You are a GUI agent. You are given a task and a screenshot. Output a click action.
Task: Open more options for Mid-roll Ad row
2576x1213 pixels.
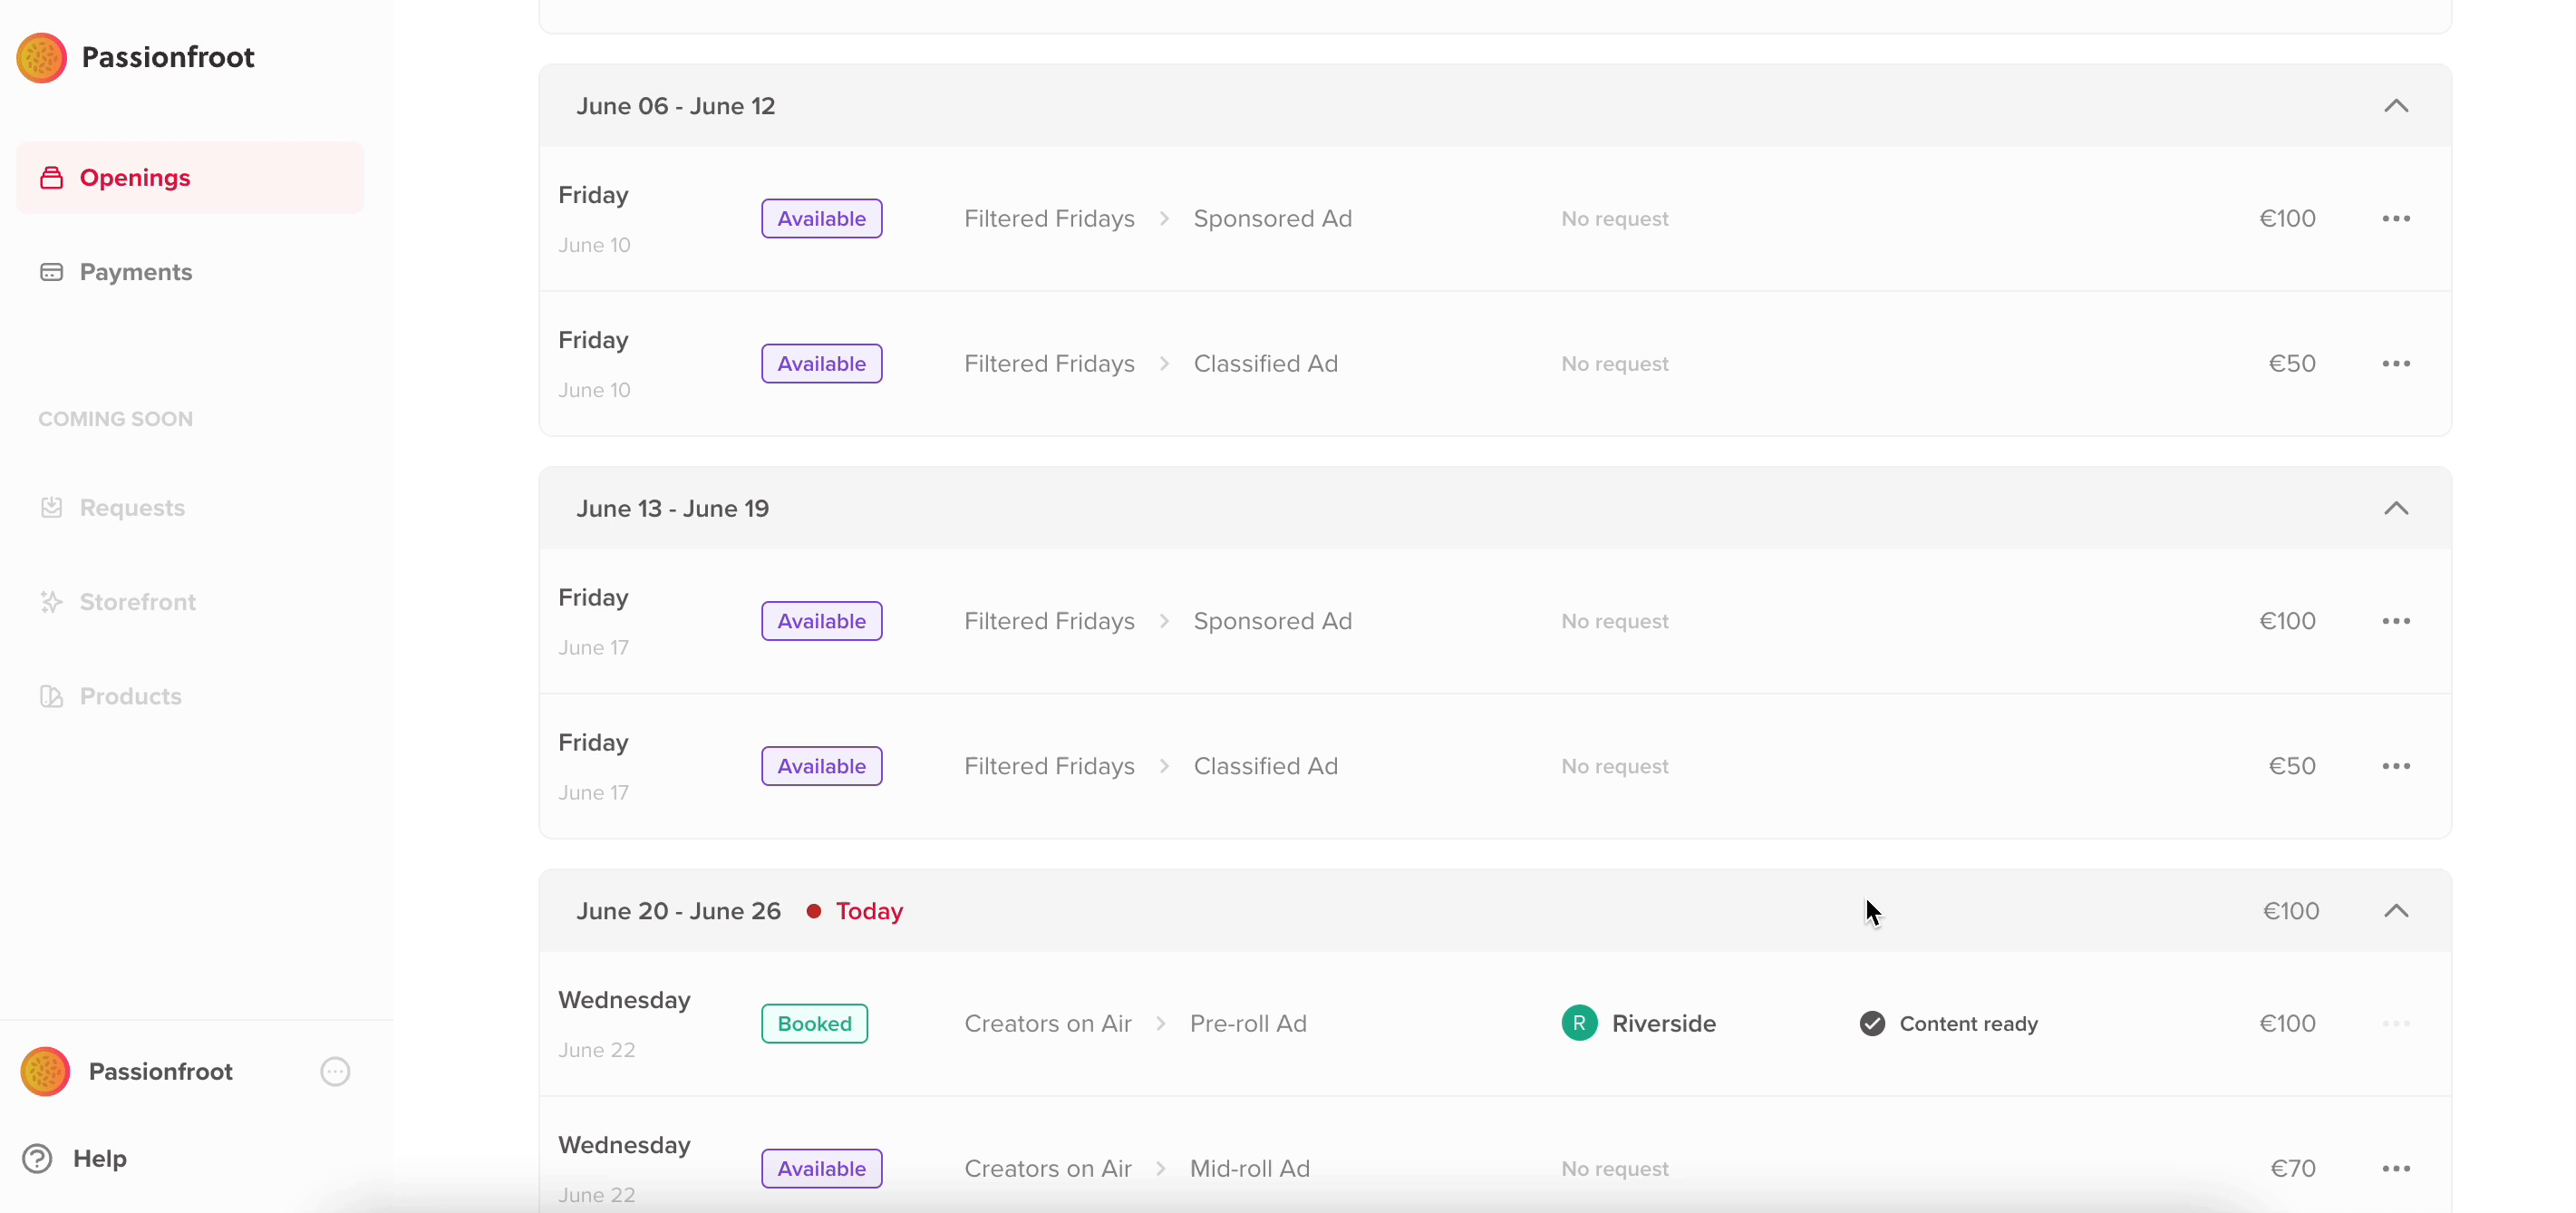(x=2395, y=1168)
